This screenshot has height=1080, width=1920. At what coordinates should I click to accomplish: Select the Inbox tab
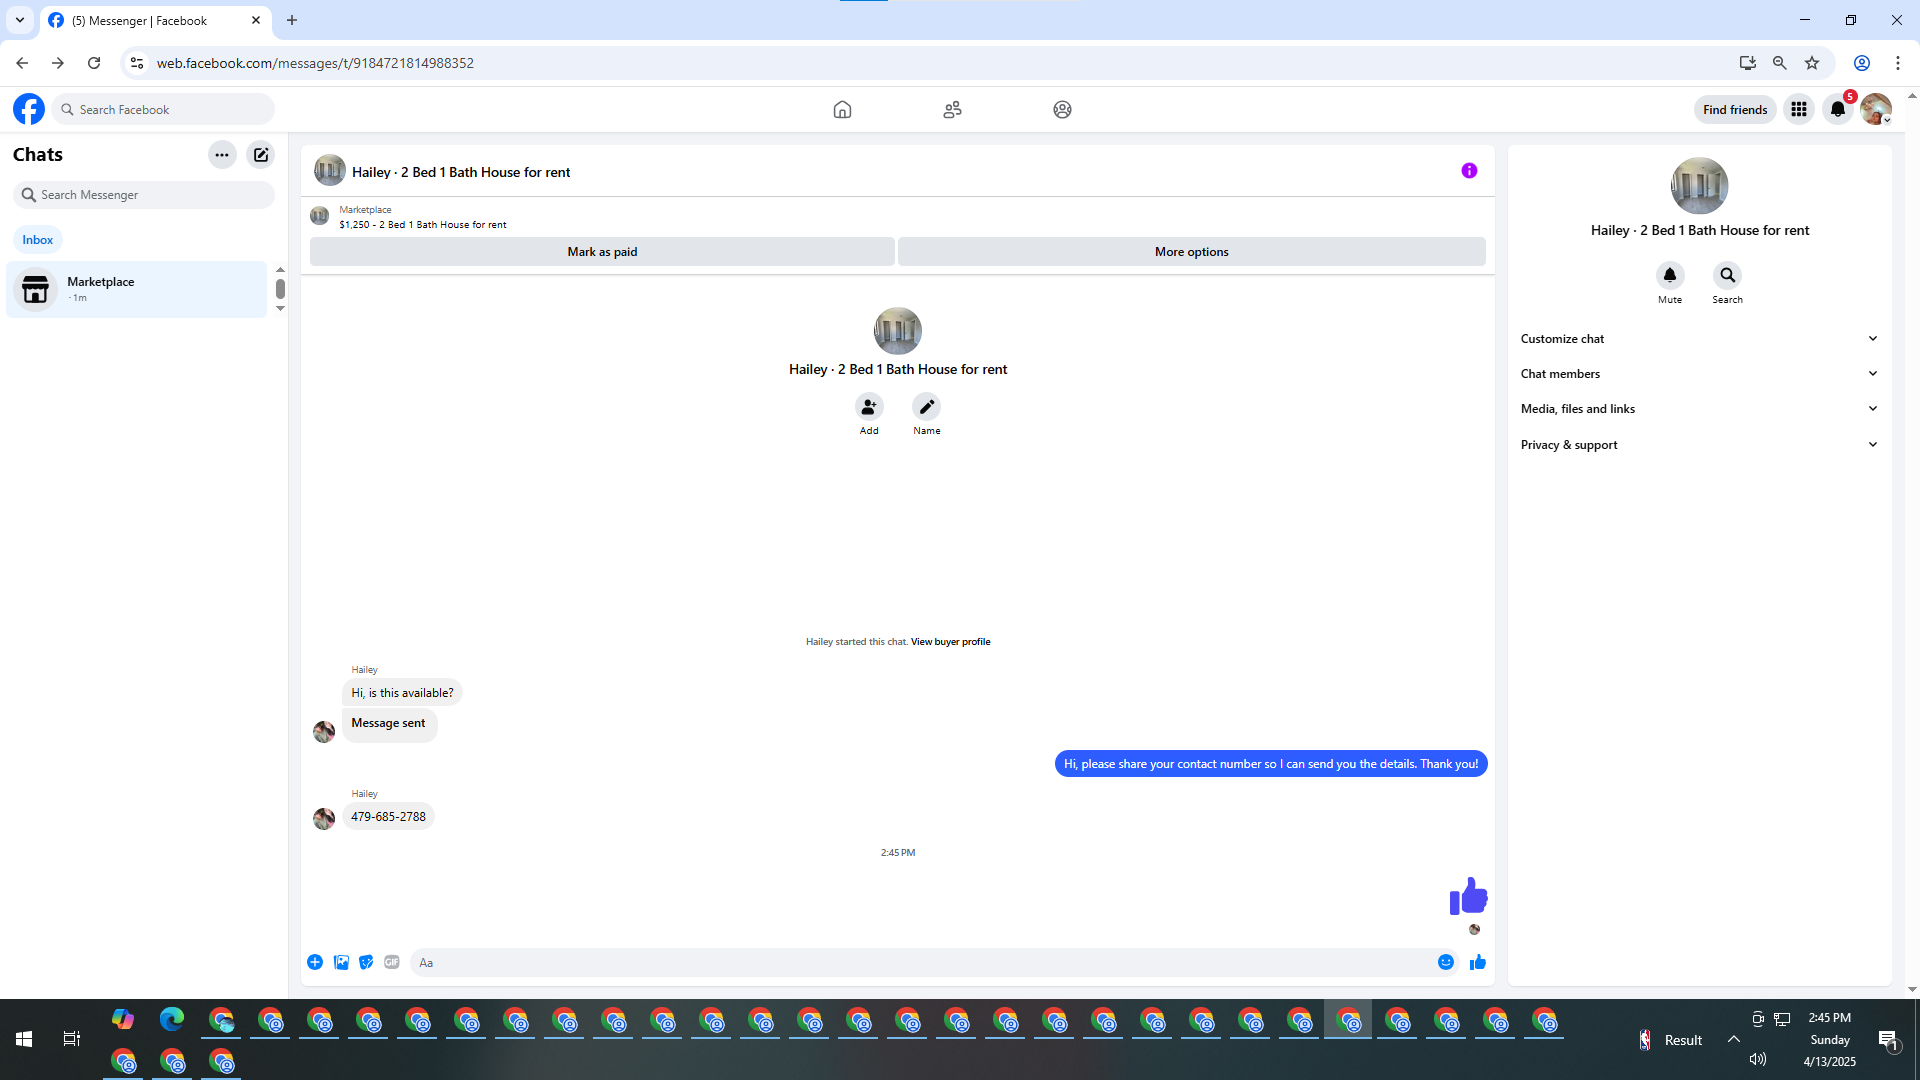coord(38,240)
